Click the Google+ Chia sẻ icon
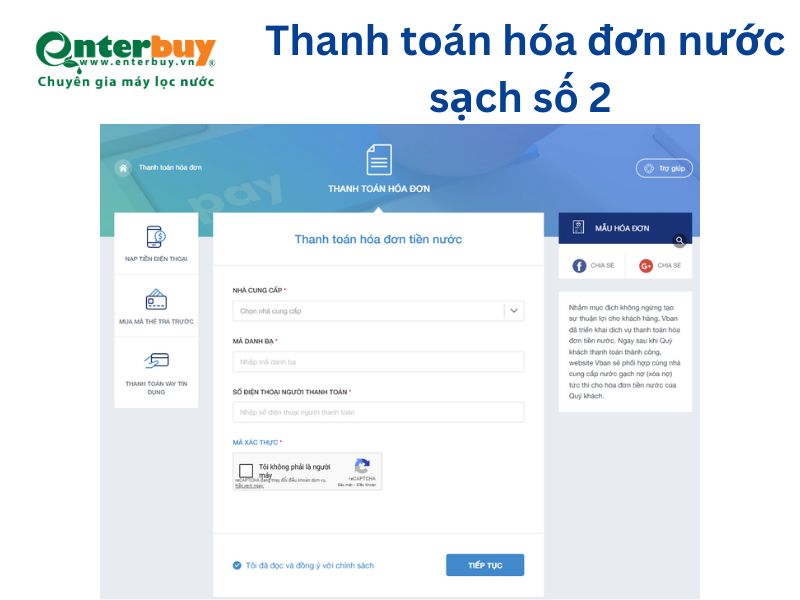The width and height of the screenshot is (800, 600). click(x=646, y=266)
